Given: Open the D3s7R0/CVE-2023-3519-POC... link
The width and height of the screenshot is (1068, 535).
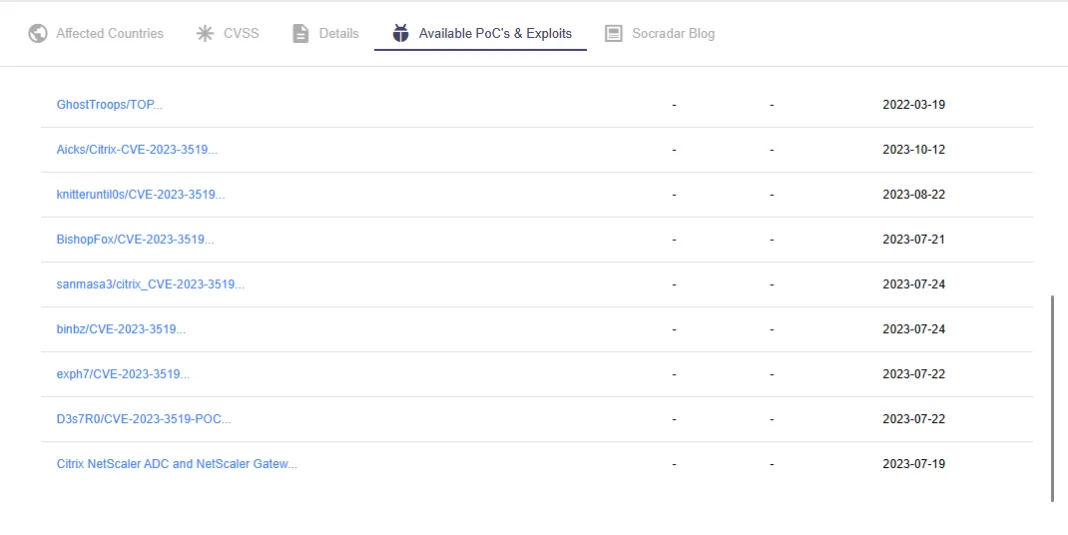Looking at the screenshot, I should point(144,420).
